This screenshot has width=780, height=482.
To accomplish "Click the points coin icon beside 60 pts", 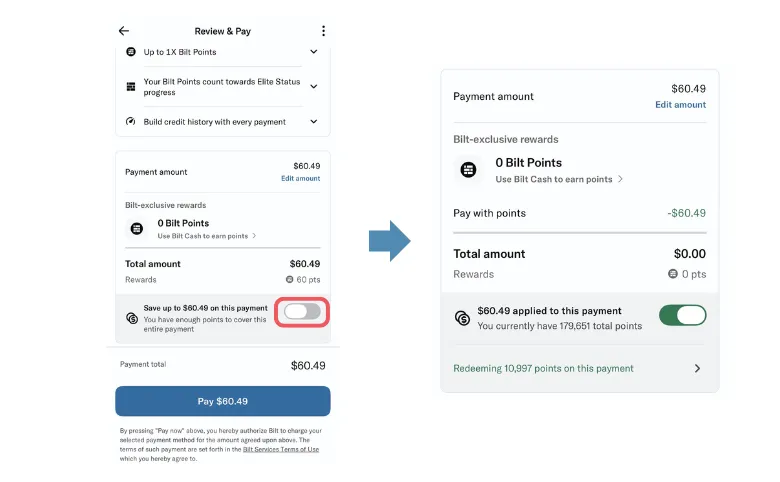I will point(289,280).
